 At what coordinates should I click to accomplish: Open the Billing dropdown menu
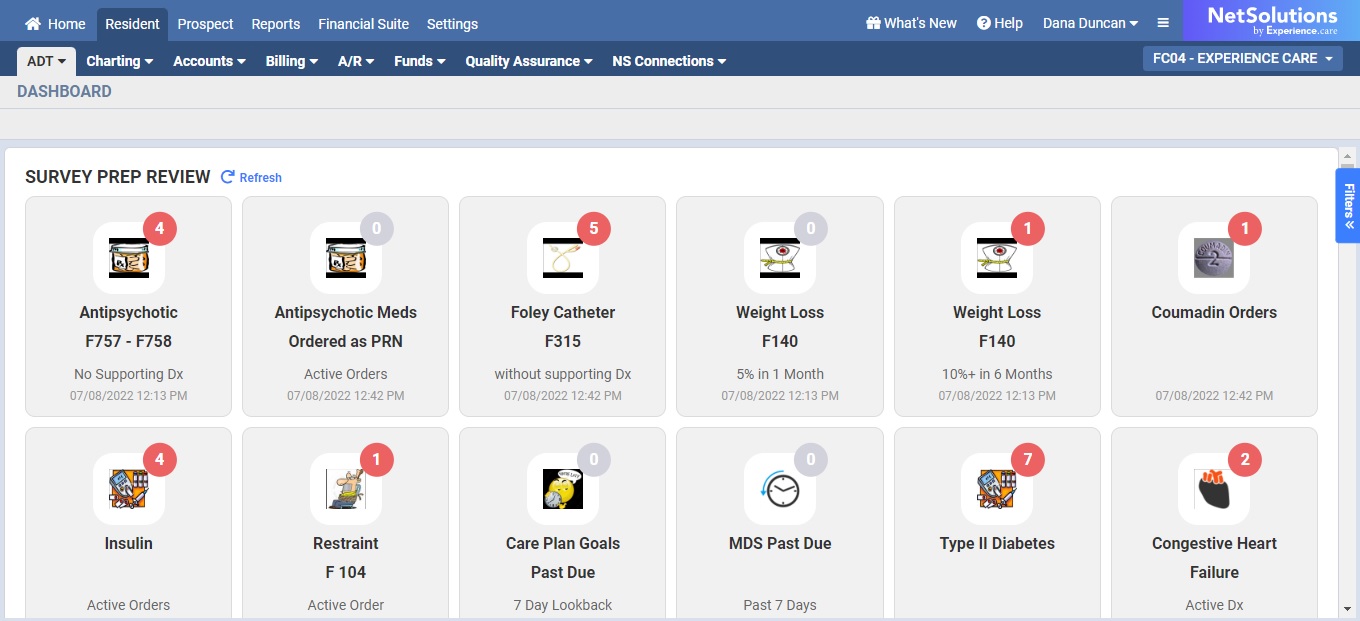pyautogui.click(x=292, y=61)
